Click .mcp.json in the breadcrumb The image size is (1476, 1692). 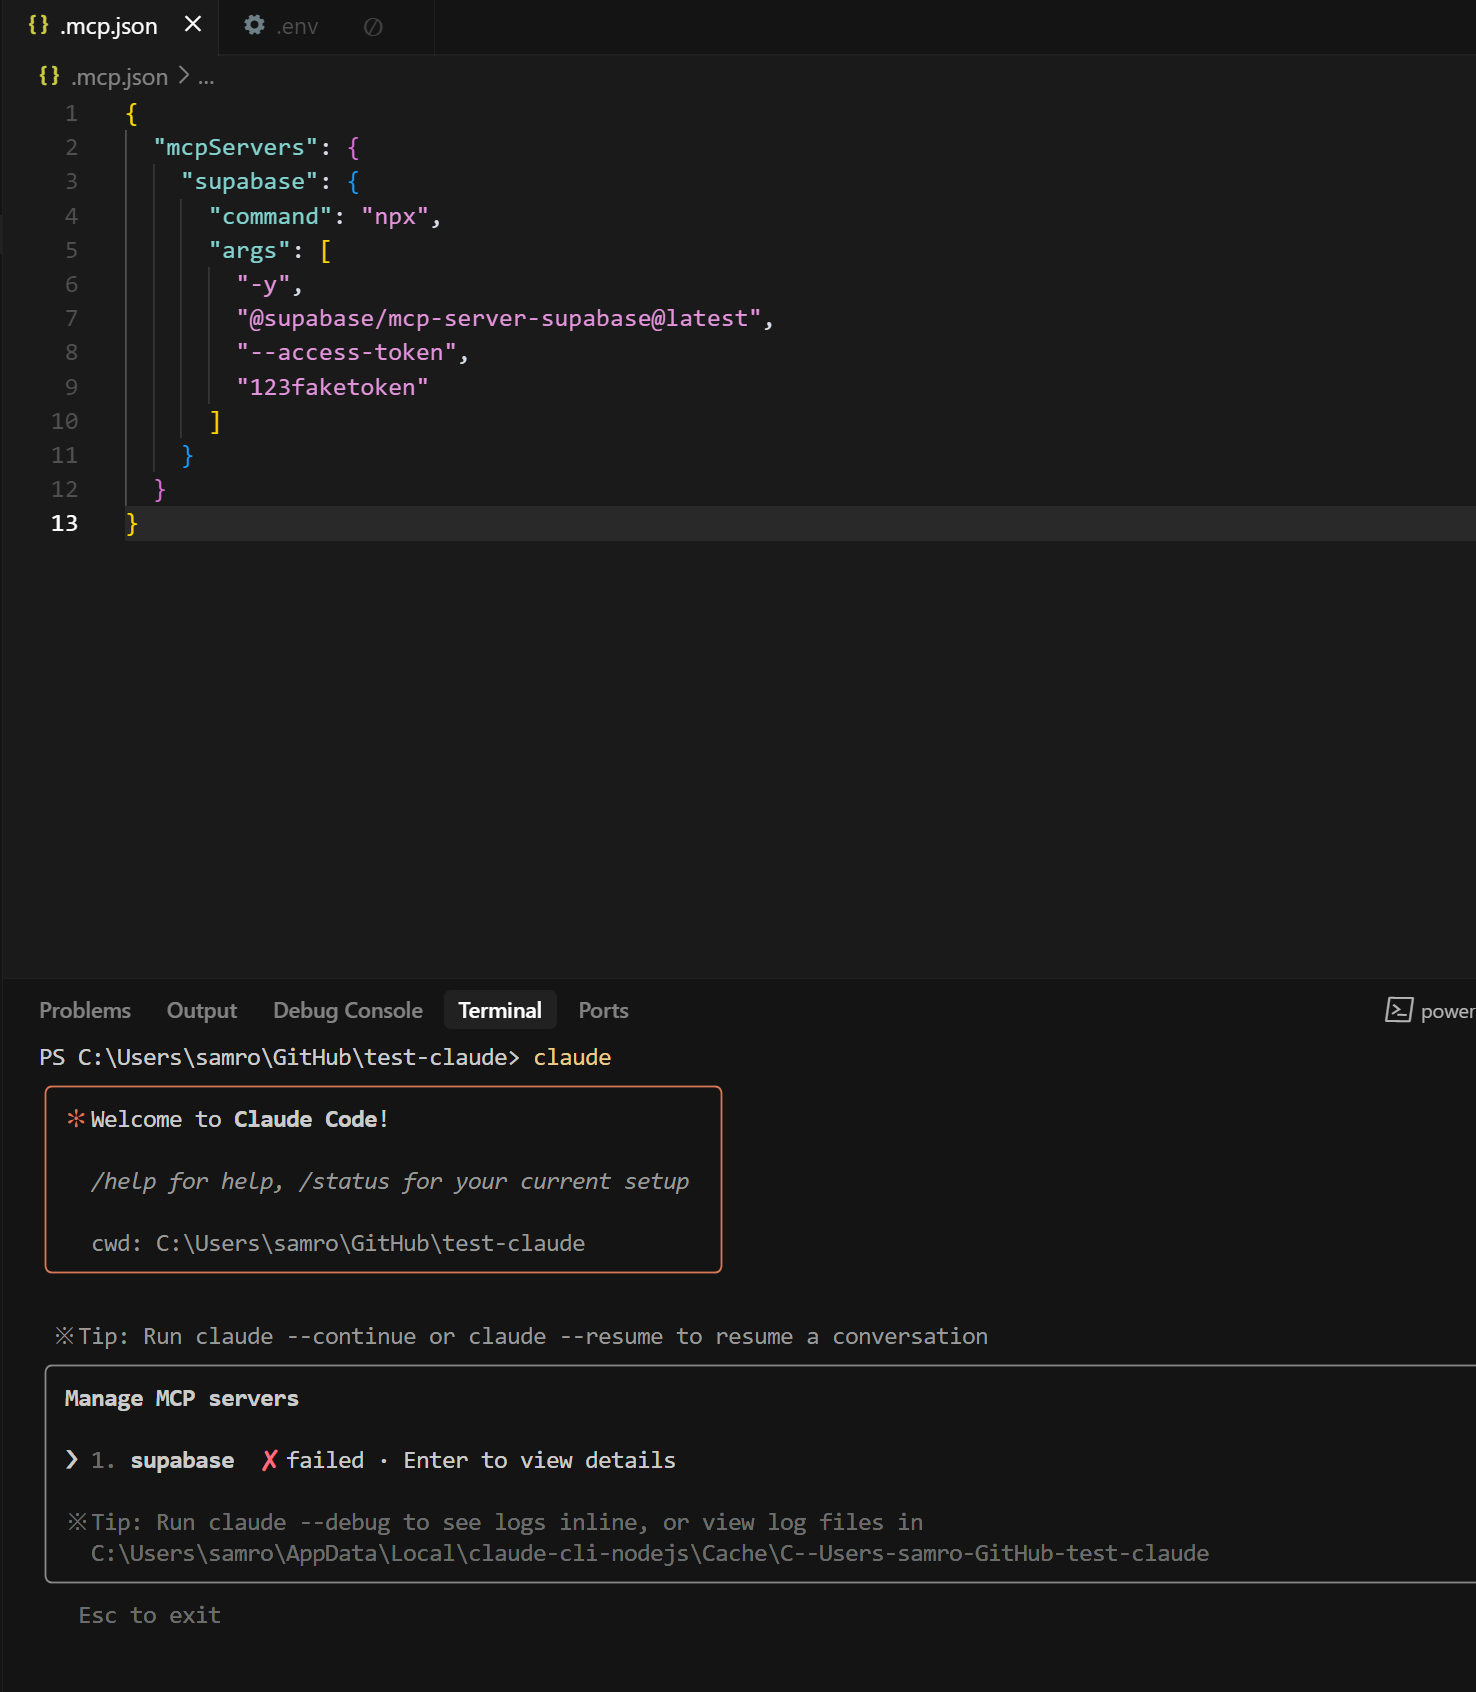coord(119,77)
